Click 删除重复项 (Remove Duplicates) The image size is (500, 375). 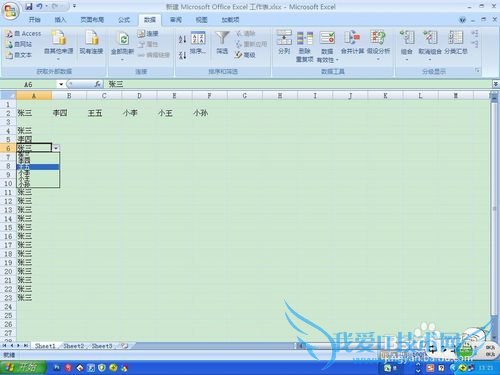coord(305,46)
